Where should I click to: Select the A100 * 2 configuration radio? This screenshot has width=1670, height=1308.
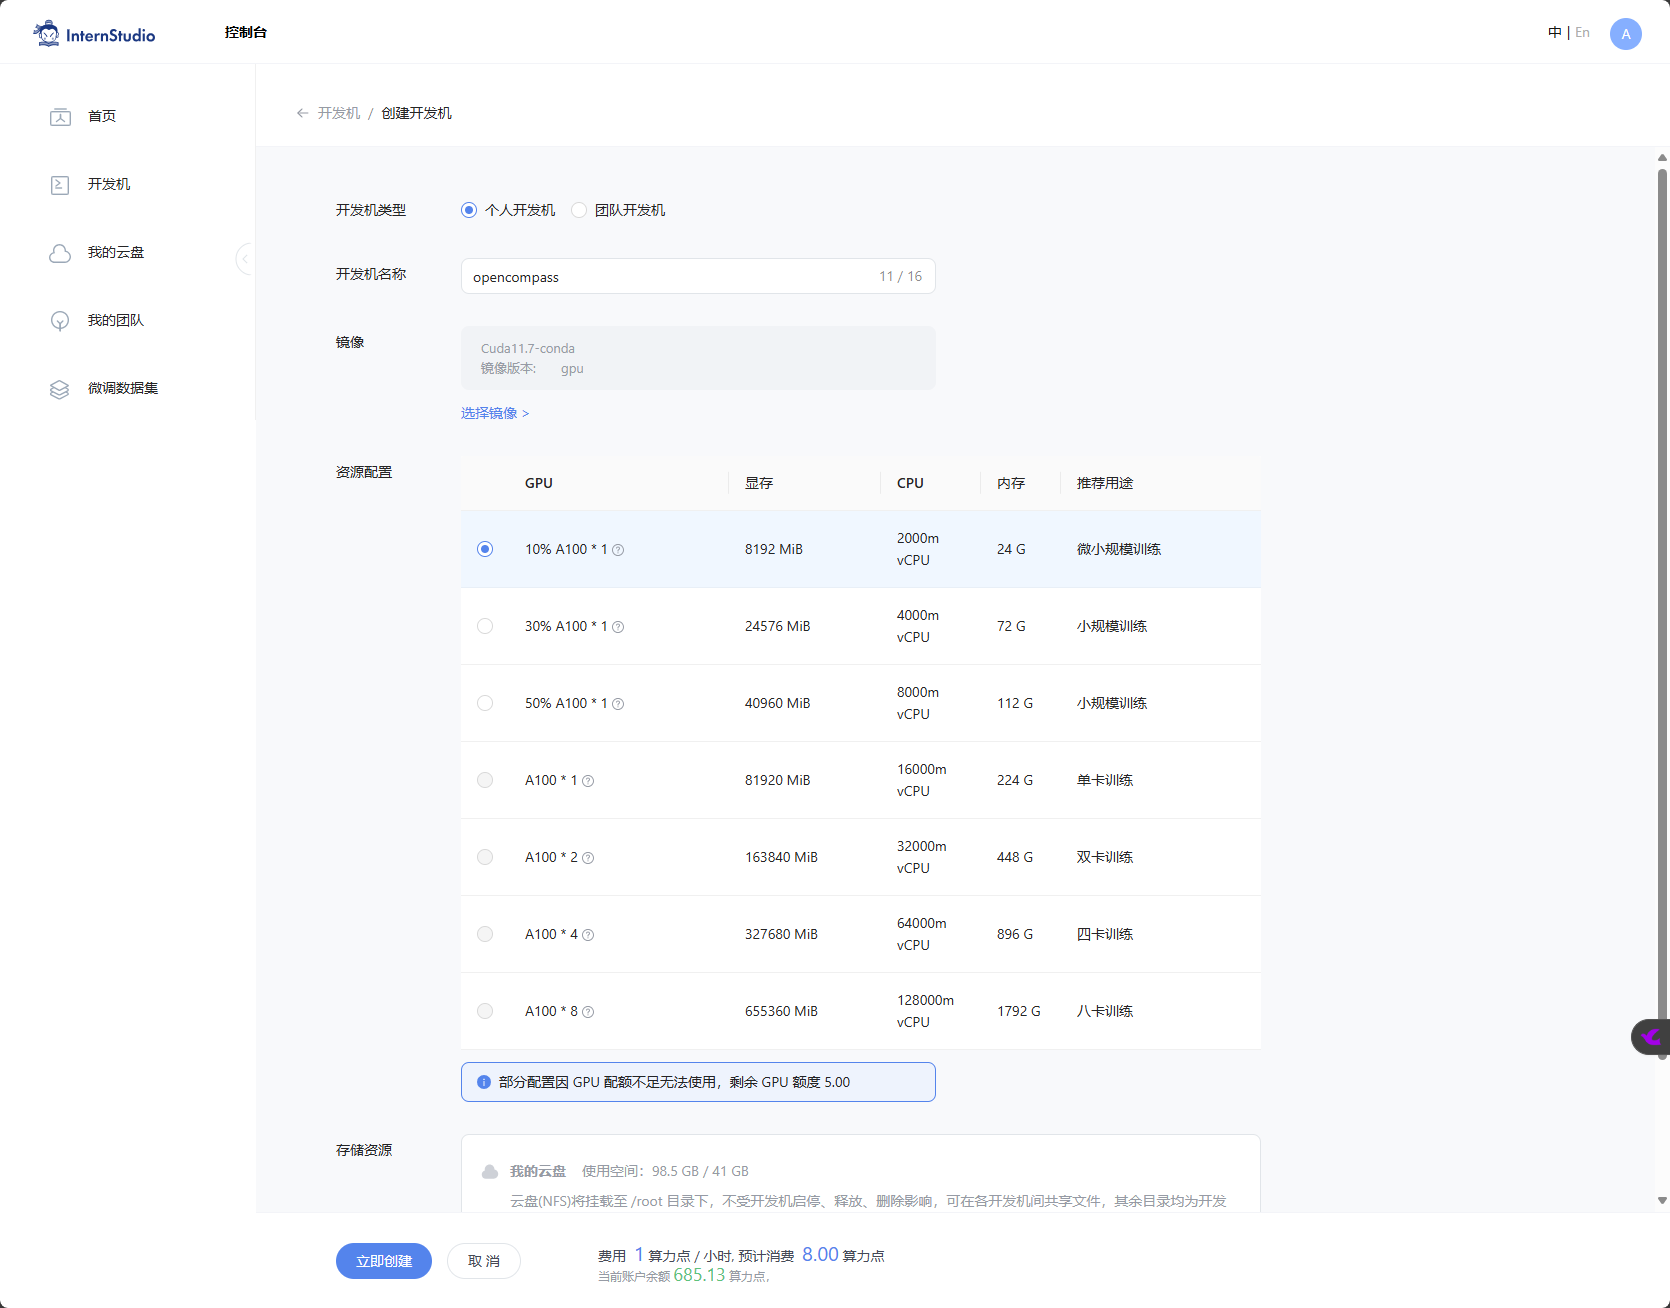click(485, 857)
